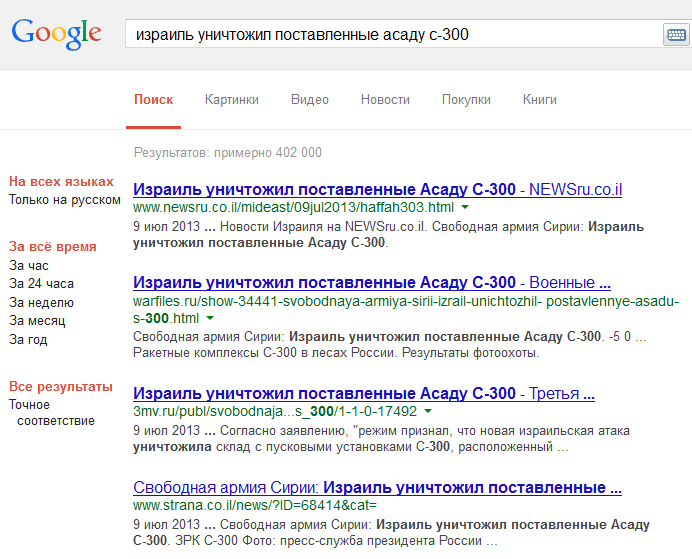Image resolution: width=692 pixels, height=559 pixels.
Task: Filter results За неделю
Action: coord(41,303)
